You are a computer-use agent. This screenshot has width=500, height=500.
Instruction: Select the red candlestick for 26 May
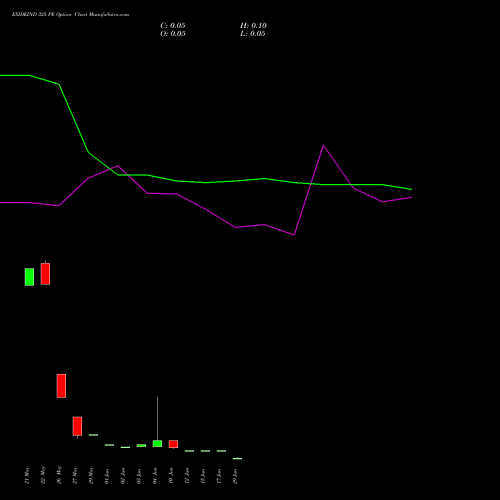coord(61,386)
